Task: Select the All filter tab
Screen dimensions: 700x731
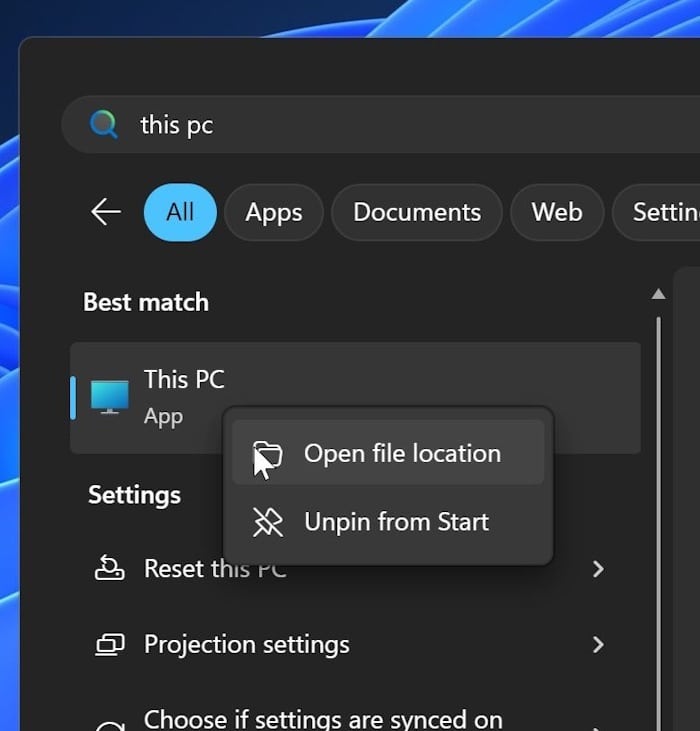Action: click(x=180, y=212)
